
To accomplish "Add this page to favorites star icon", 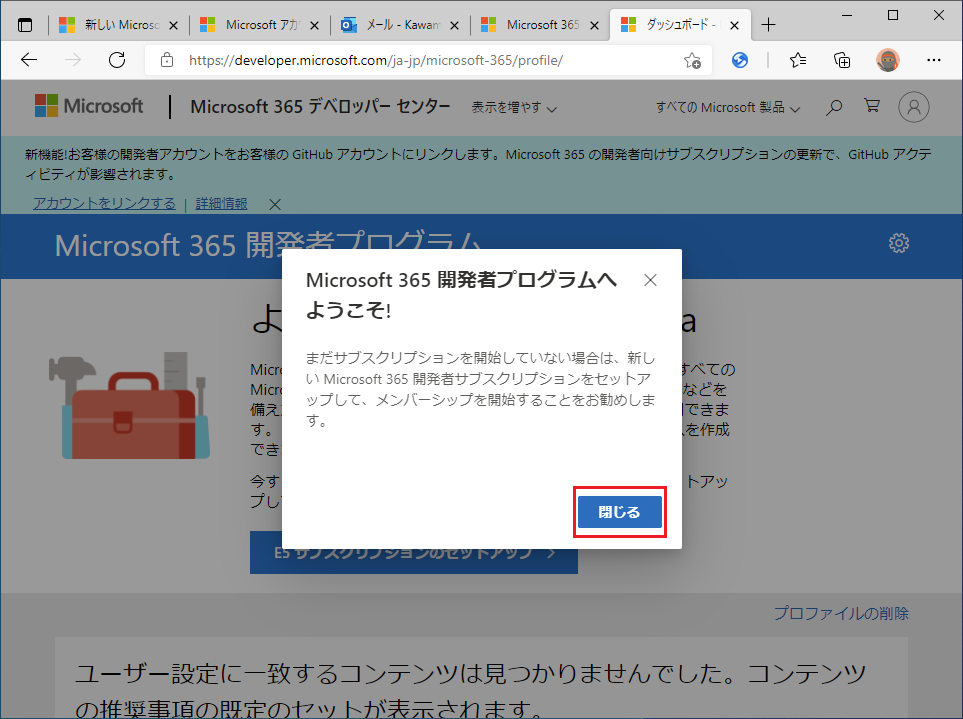I will pyautogui.click(x=692, y=60).
